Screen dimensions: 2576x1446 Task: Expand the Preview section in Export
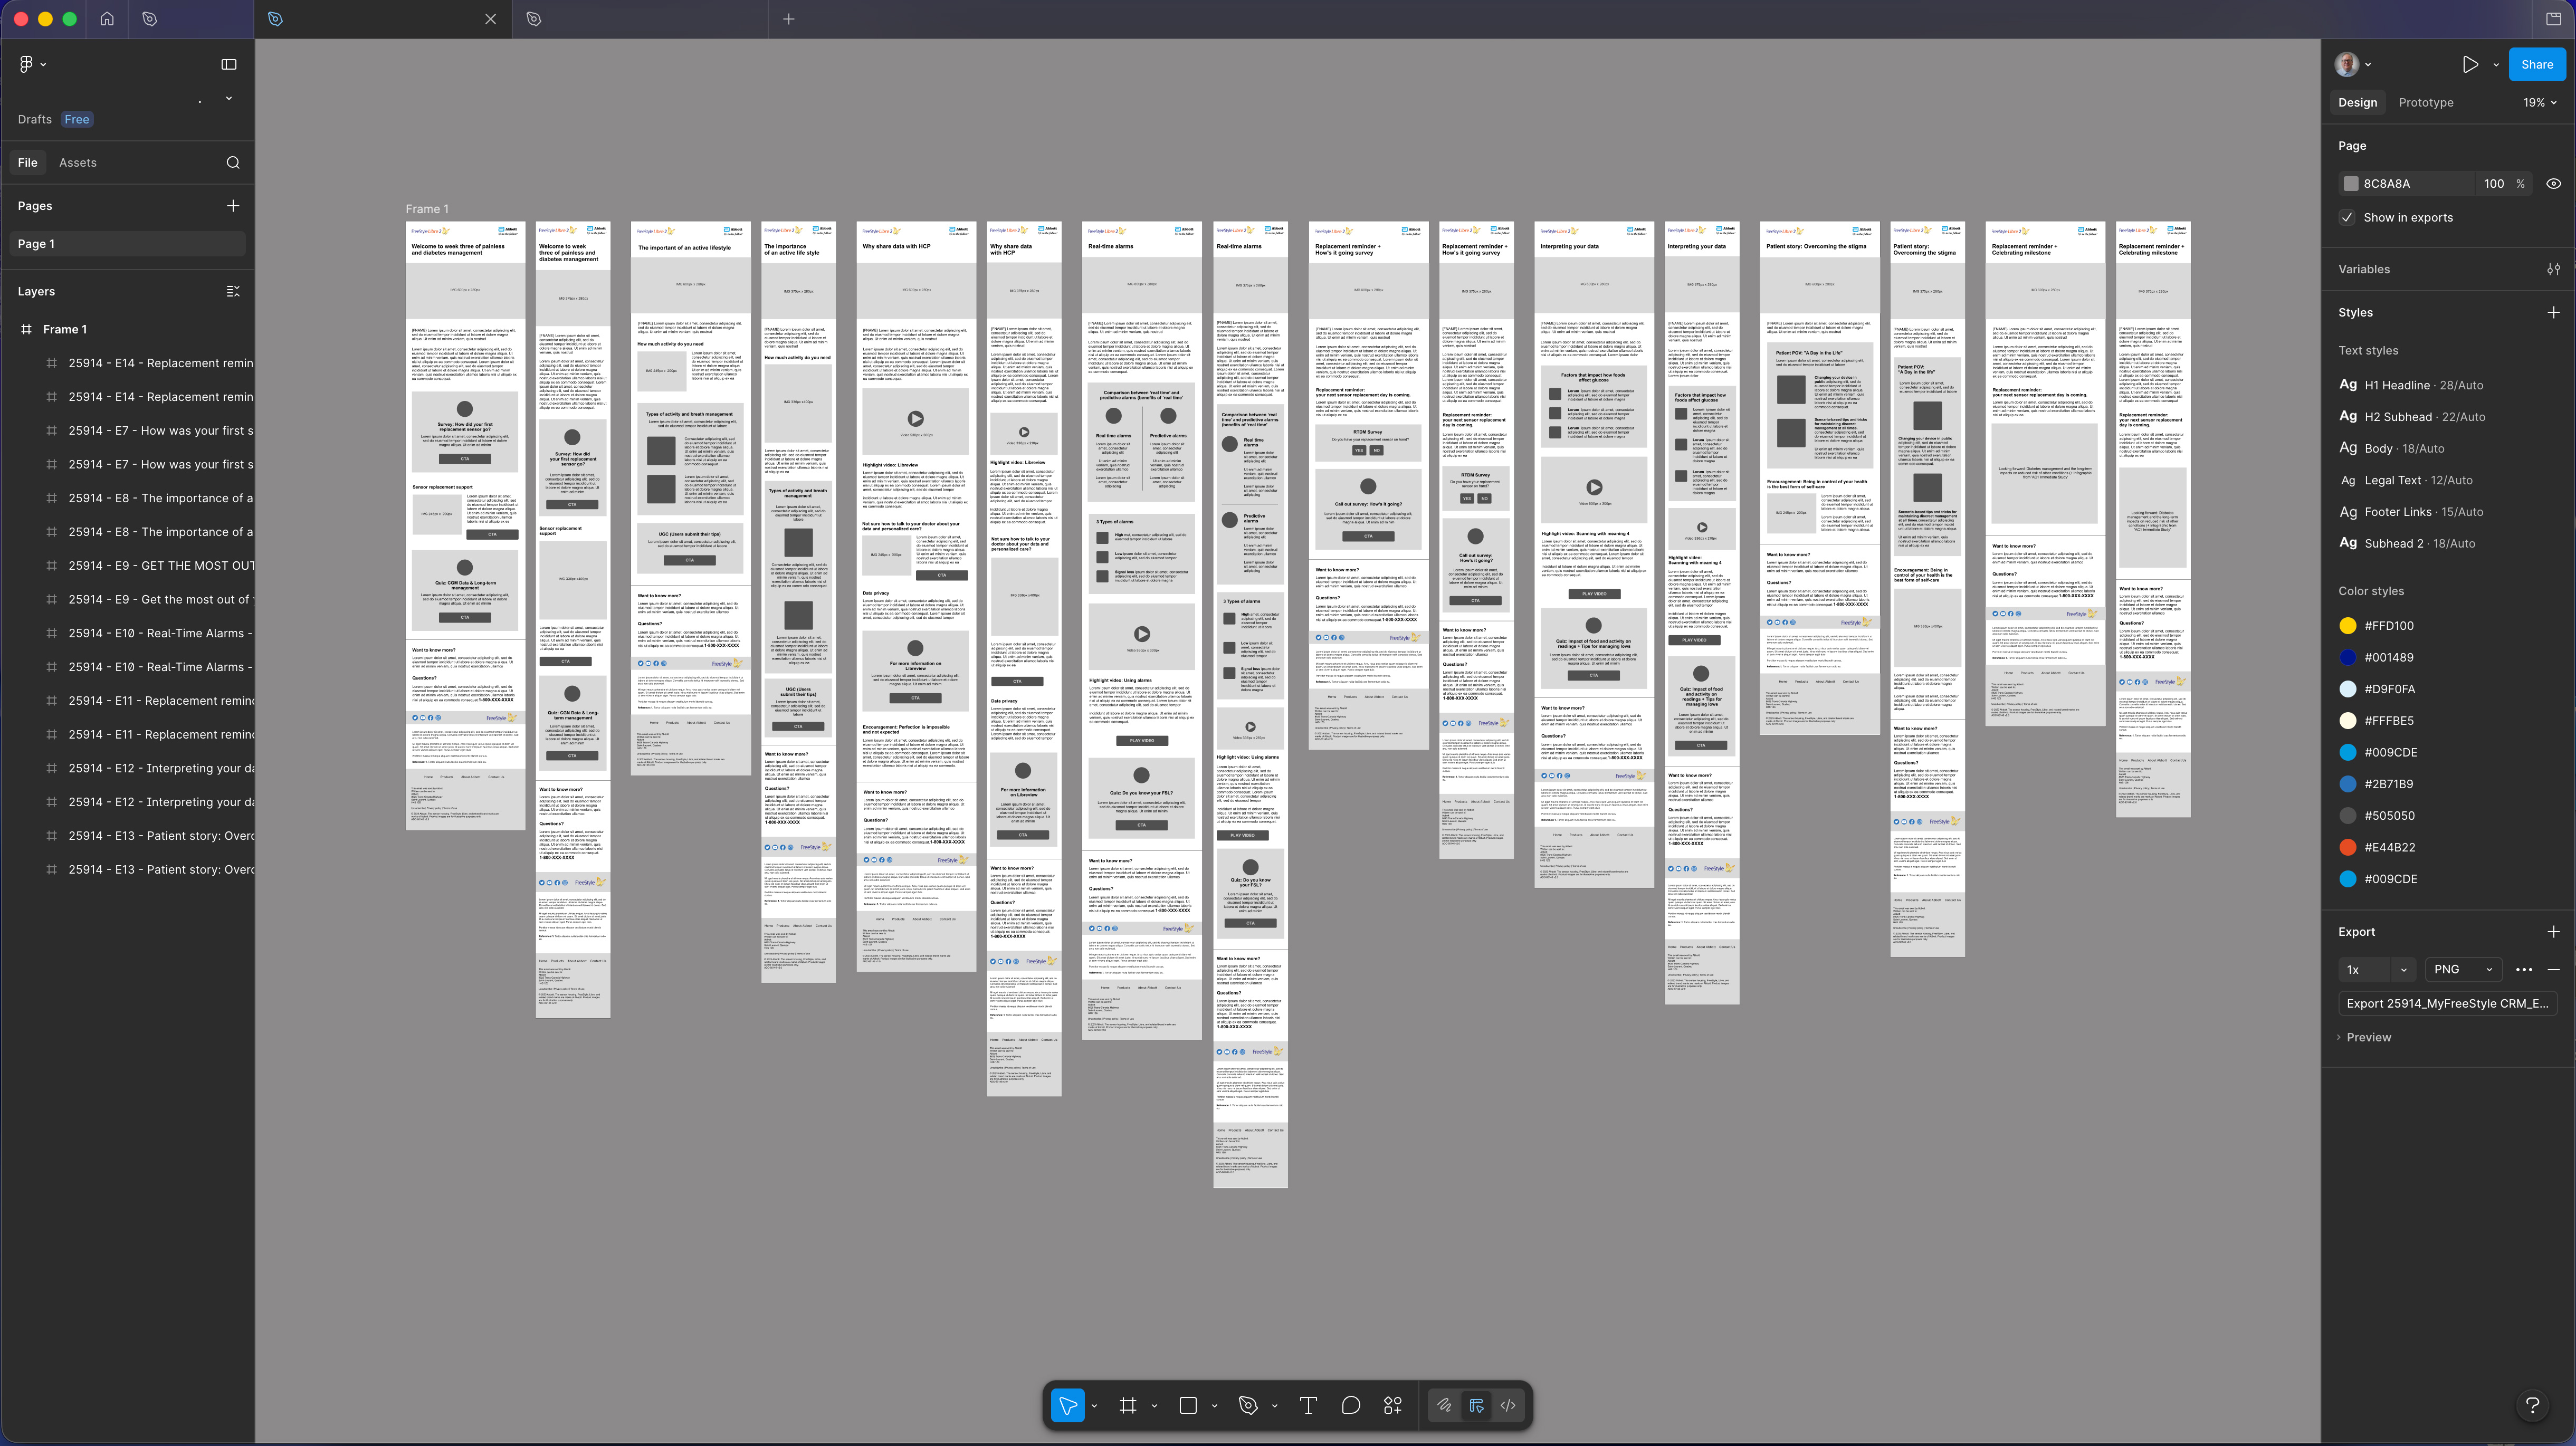pyautogui.click(x=2369, y=1037)
